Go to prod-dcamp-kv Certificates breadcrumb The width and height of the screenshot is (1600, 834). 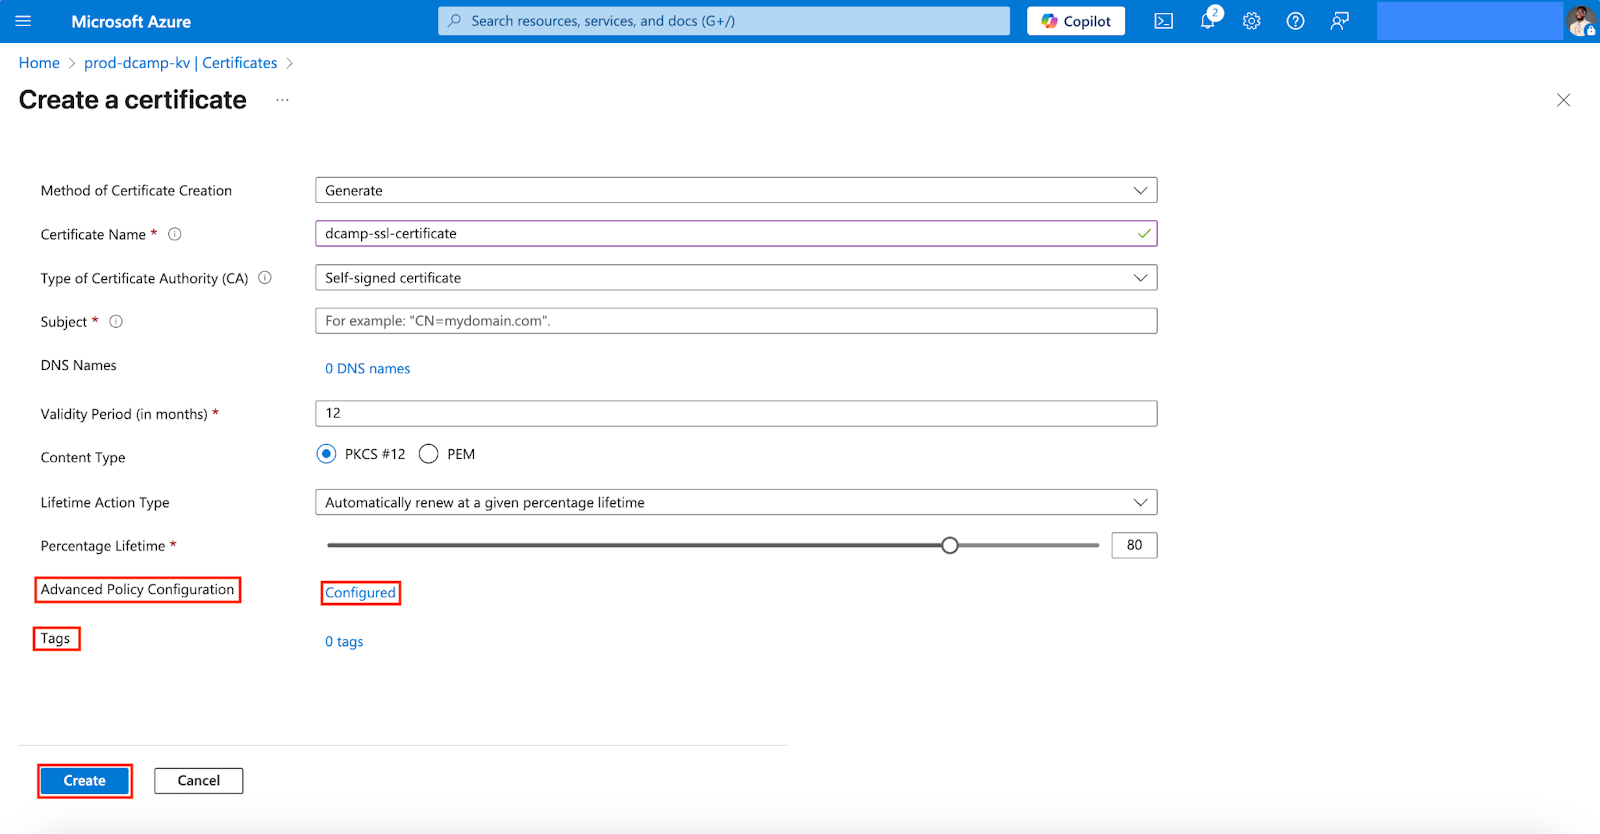pyautogui.click(x=181, y=63)
